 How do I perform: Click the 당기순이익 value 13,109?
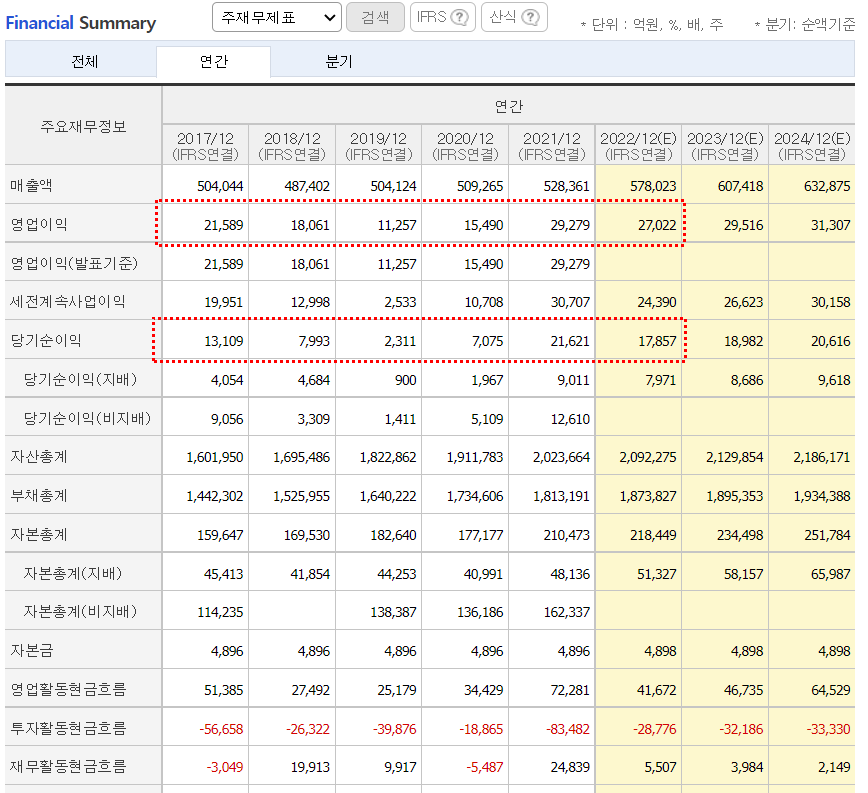tap(224, 341)
